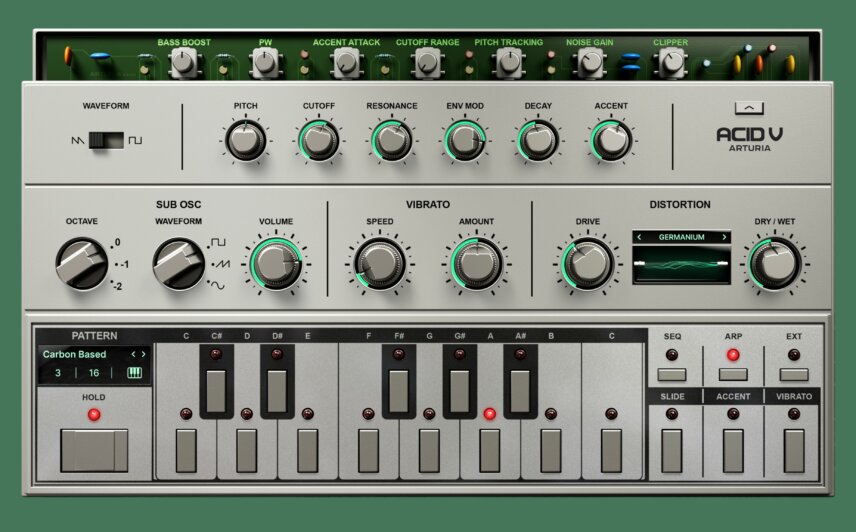856x532 pixels.
Task: Click the E note key button
Action: tap(307, 451)
